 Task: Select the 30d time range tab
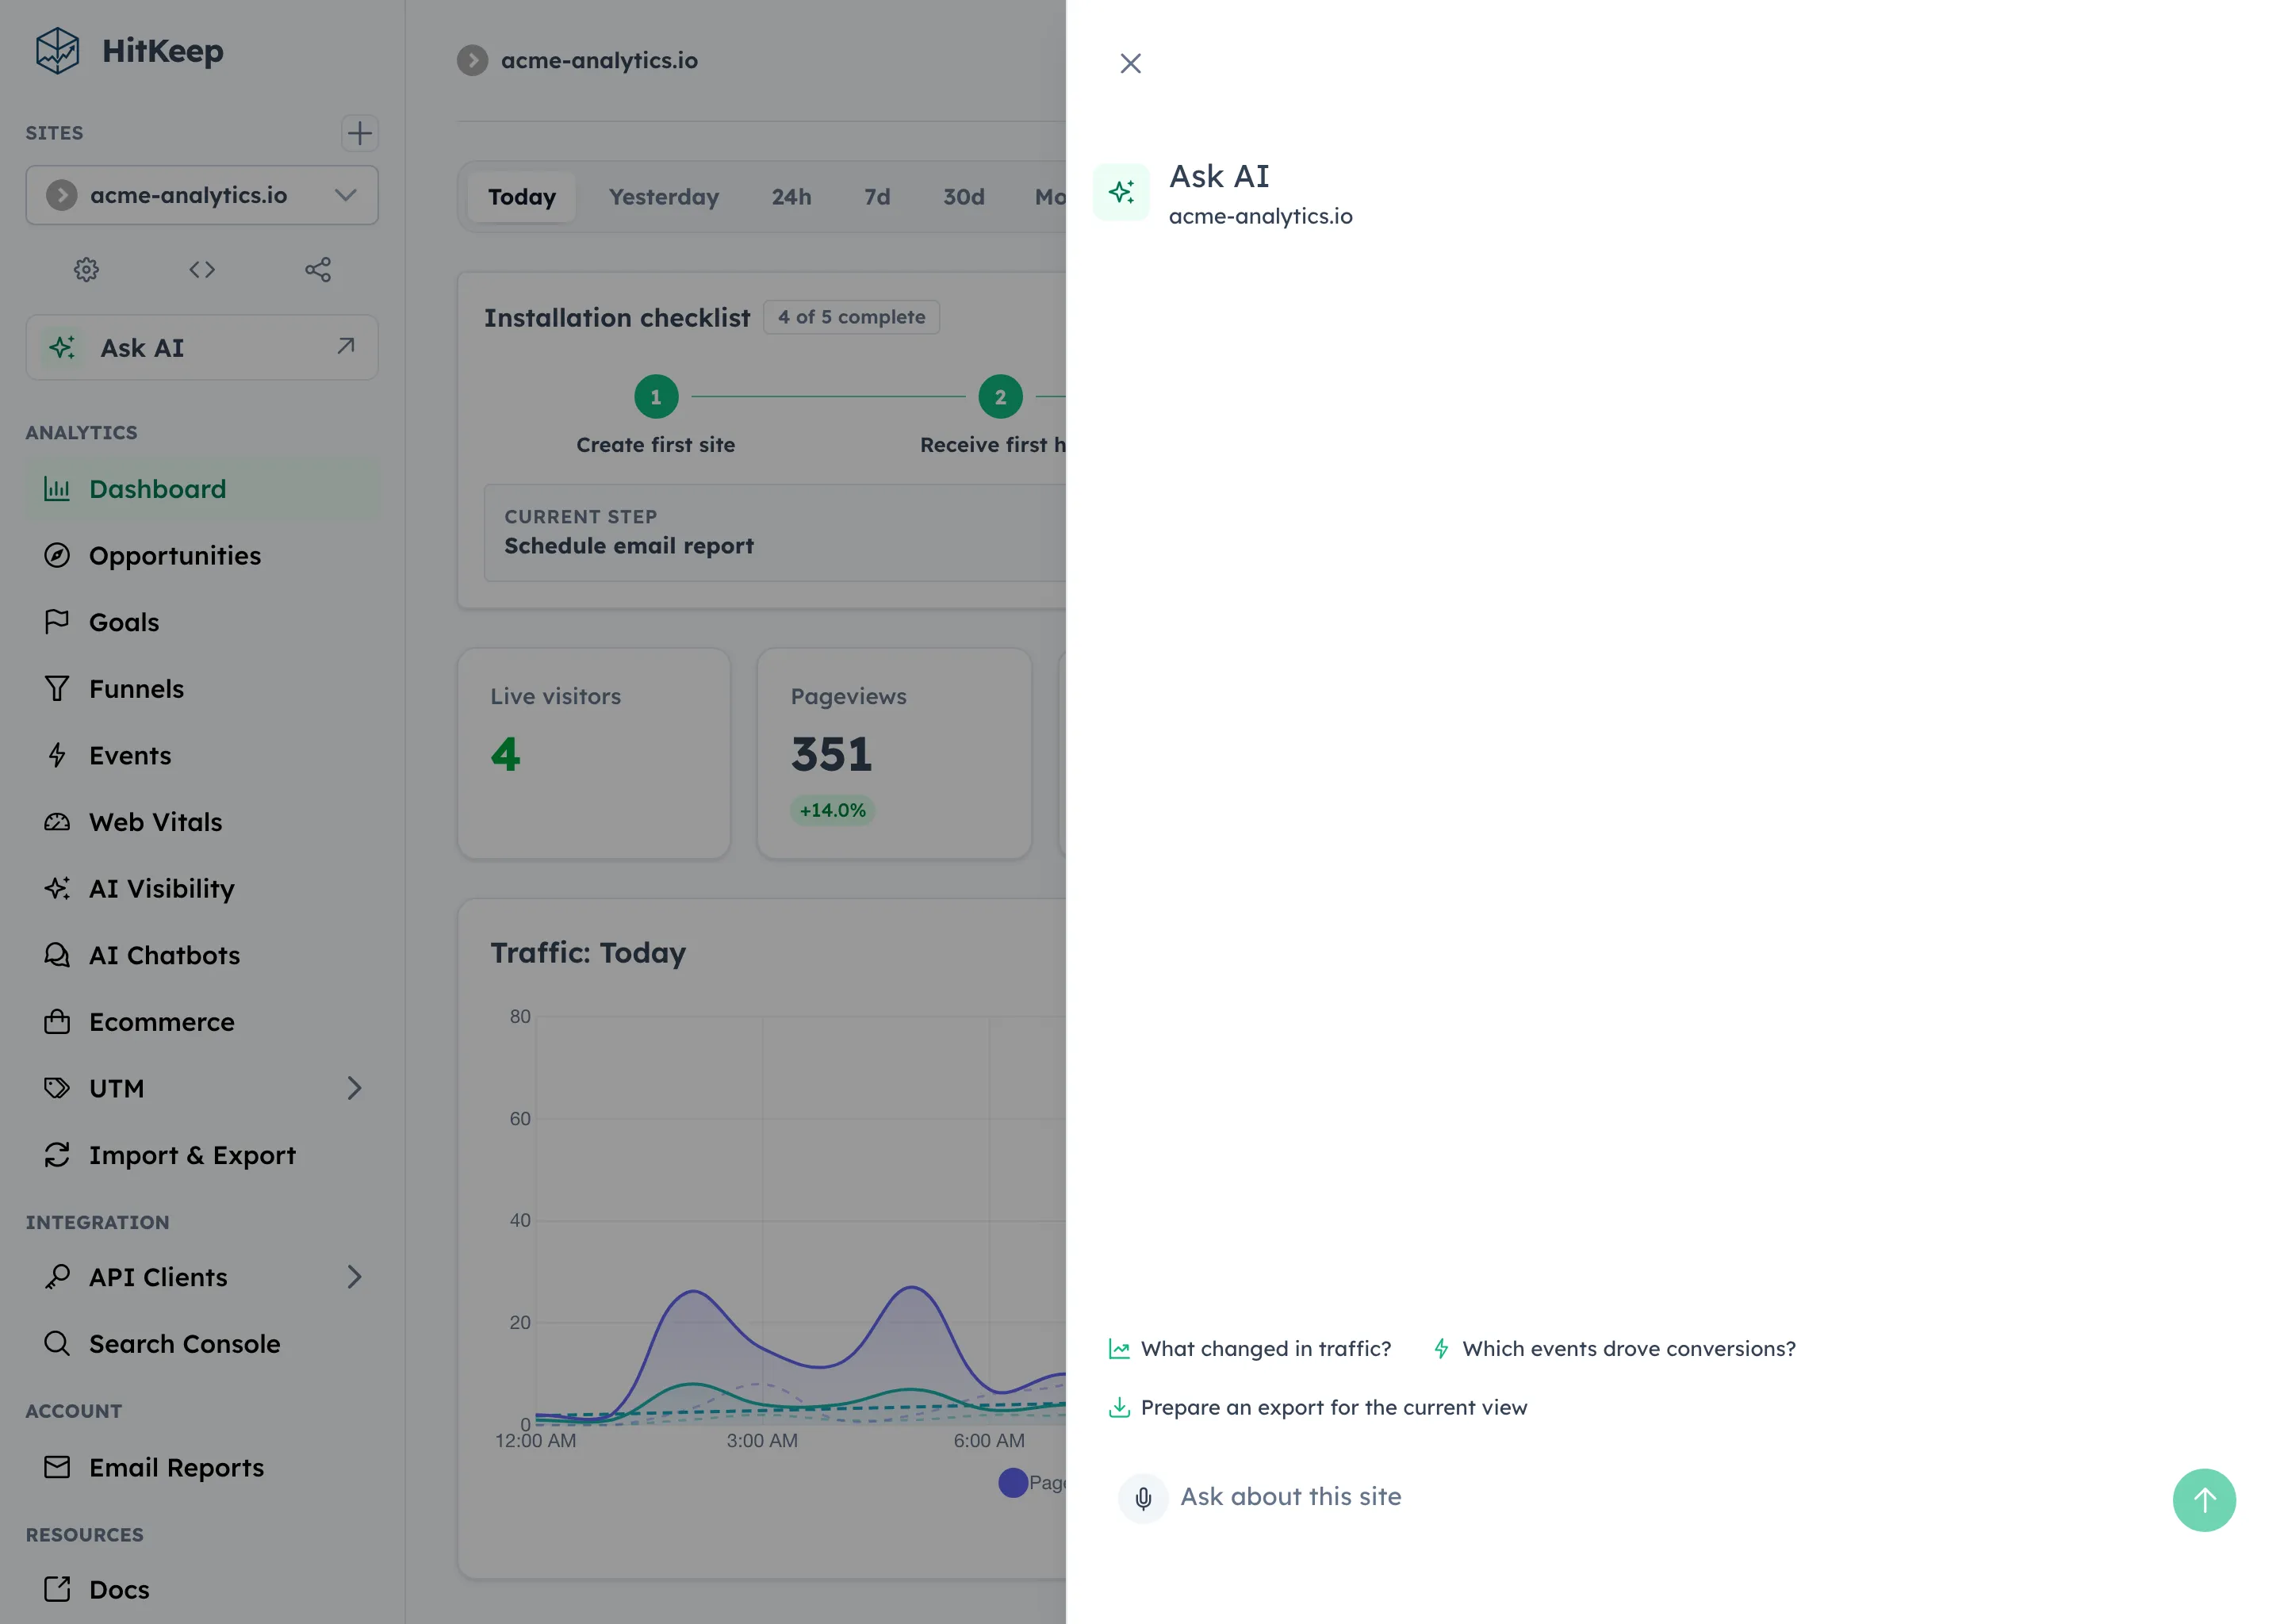pos(963,197)
